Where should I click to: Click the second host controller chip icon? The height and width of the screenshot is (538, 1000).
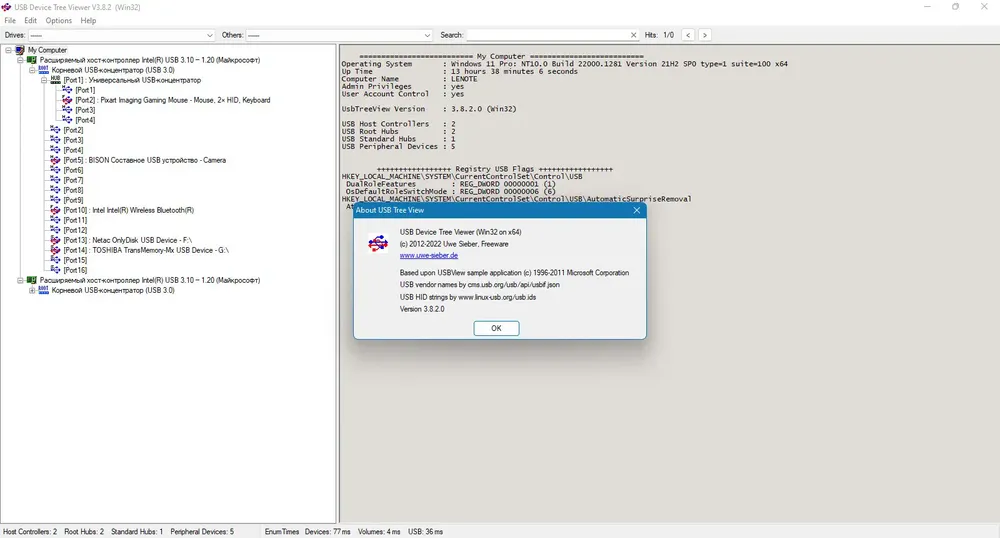tap(32, 280)
